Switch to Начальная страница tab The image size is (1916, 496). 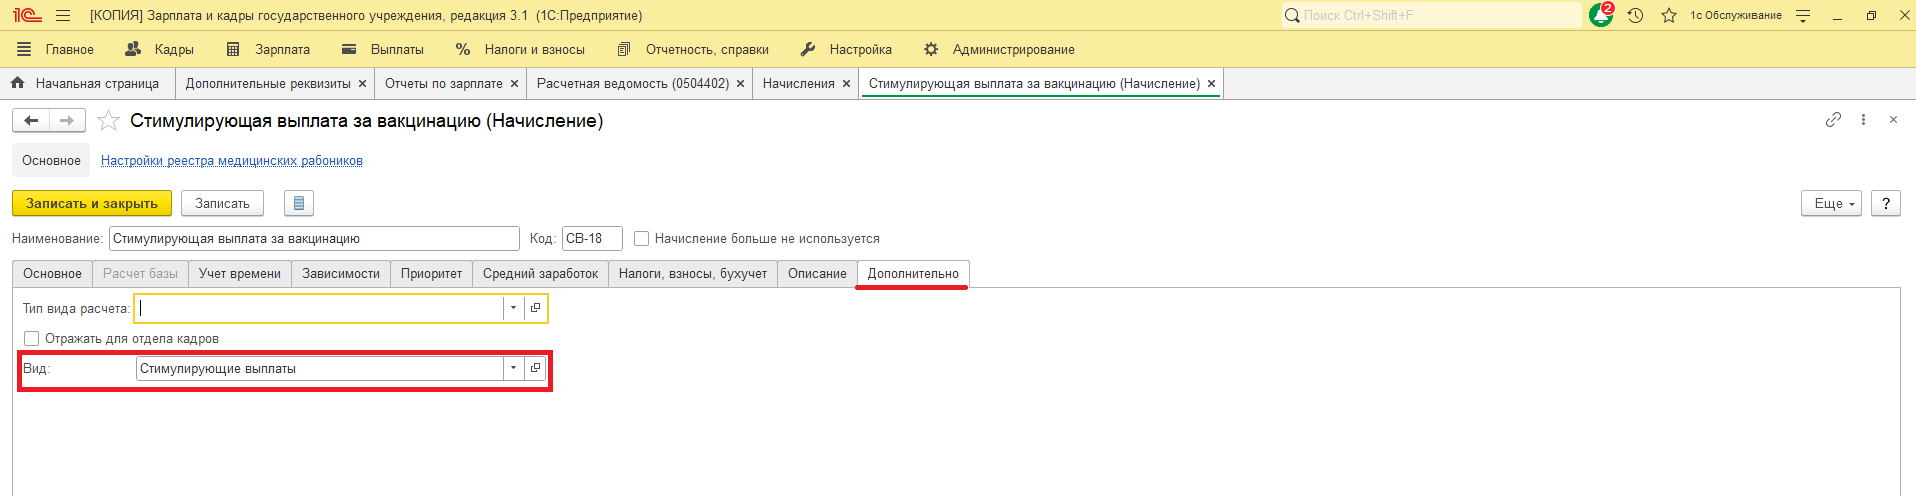tap(86, 83)
